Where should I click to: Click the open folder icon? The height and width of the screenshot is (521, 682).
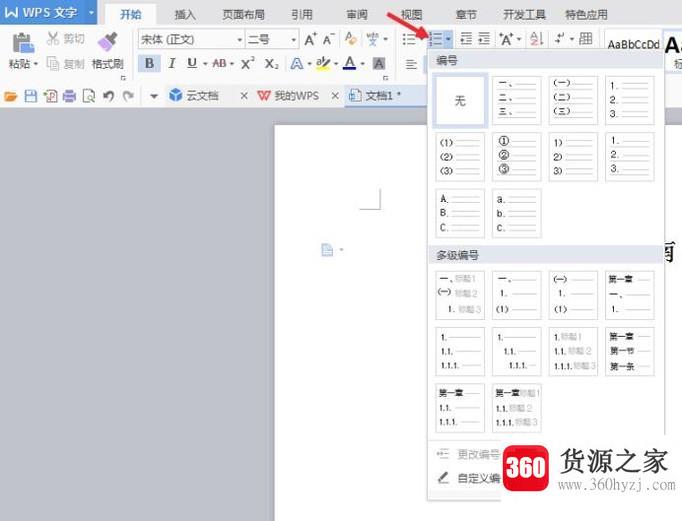(x=10, y=96)
